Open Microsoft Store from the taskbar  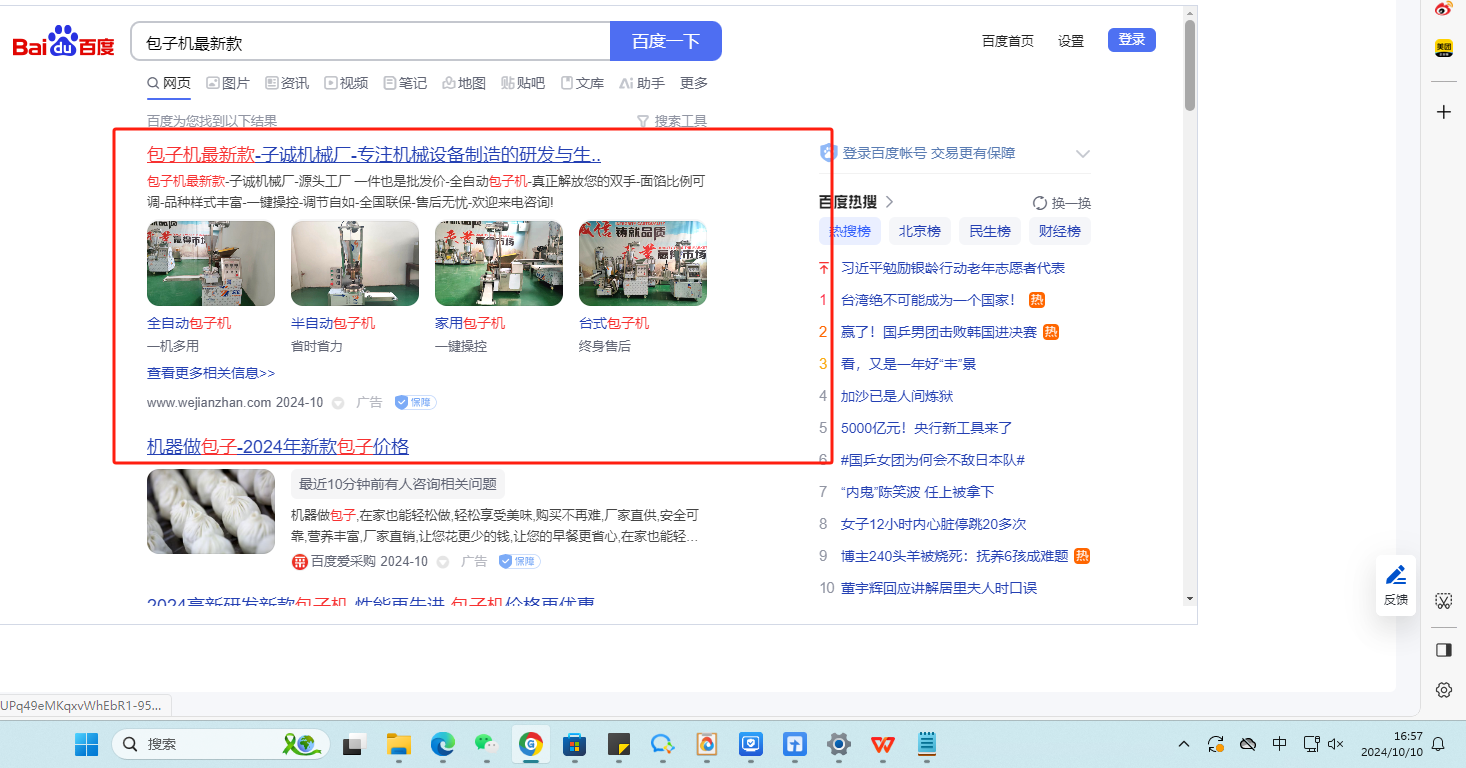[574, 744]
